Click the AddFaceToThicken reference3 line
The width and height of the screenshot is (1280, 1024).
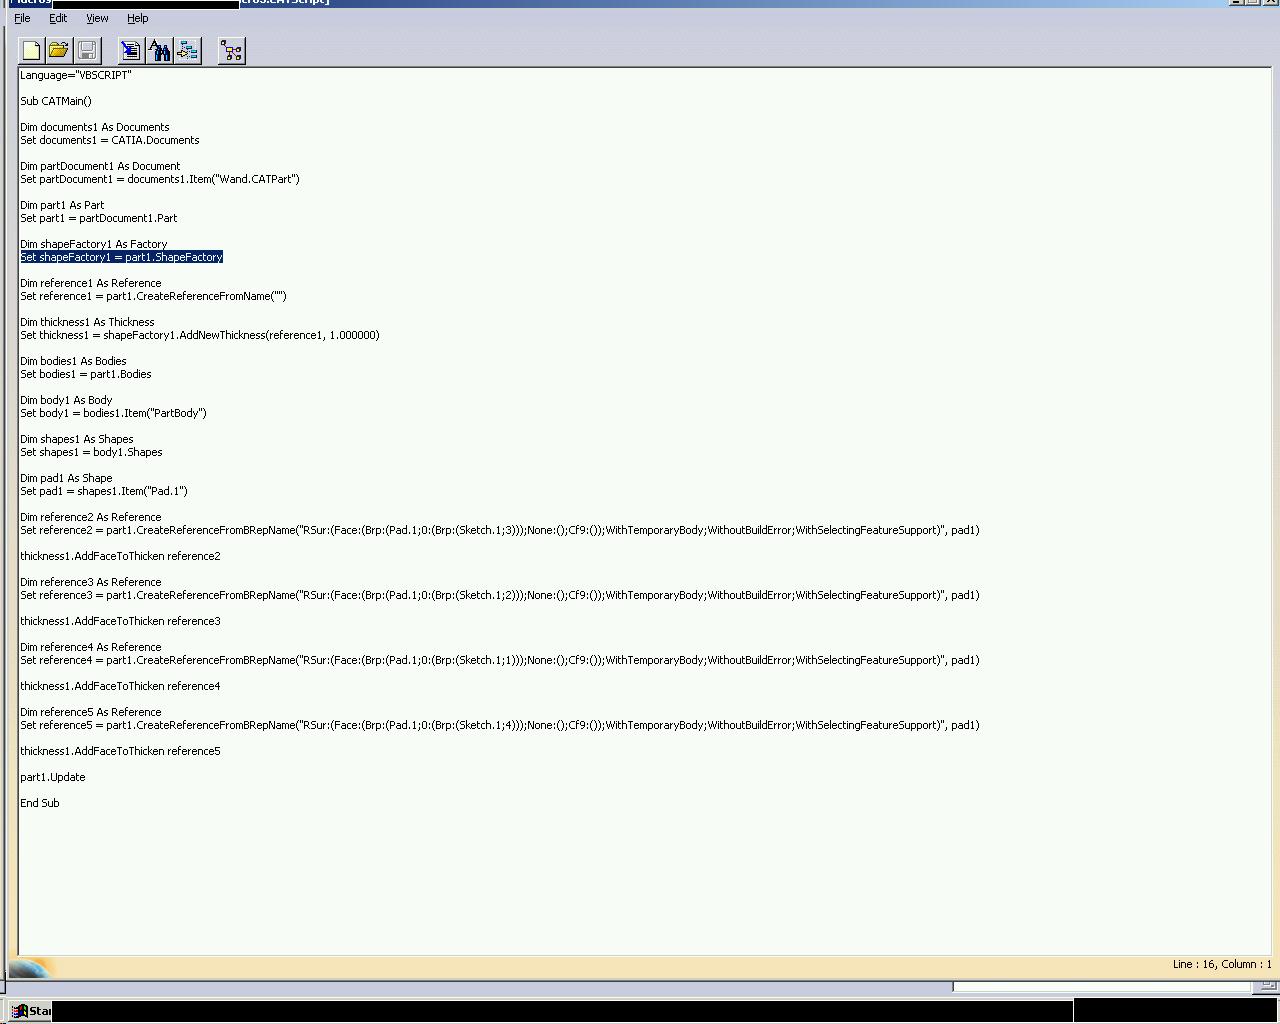pyautogui.click(x=120, y=621)
